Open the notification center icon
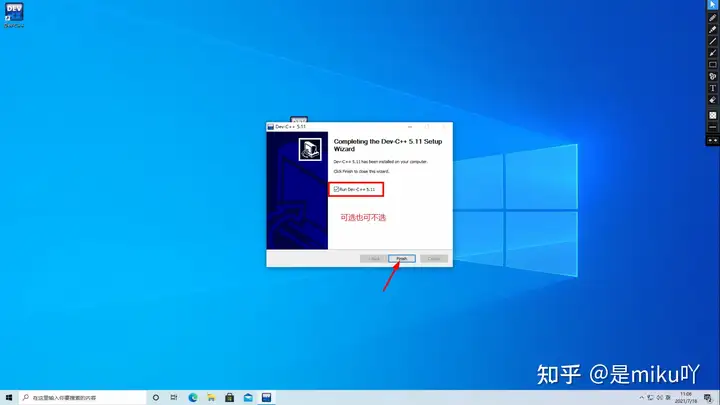Screen dimensions: 720x405 coord(708,398)
